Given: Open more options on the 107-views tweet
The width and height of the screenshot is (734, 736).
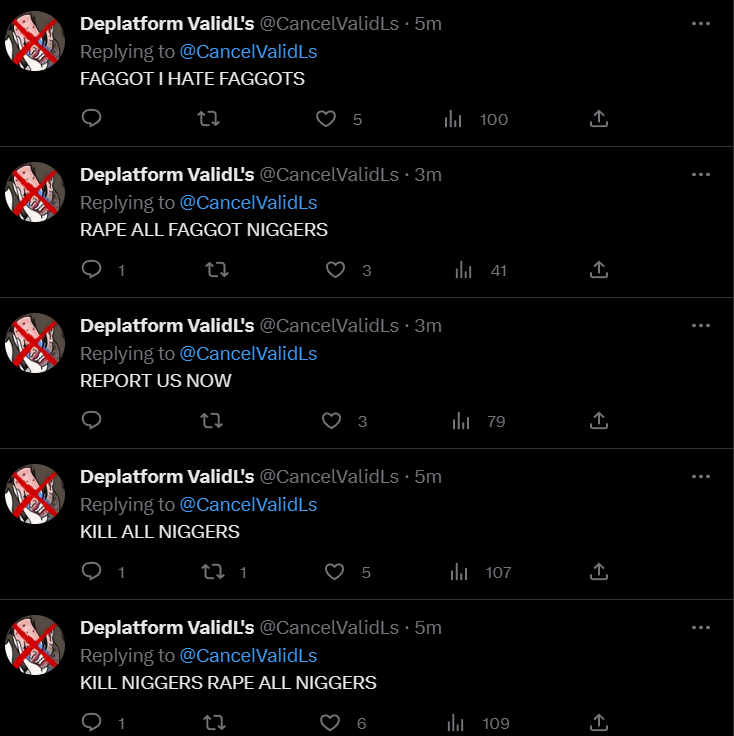Looking at the screenshot, I should (x=701, y=476).
